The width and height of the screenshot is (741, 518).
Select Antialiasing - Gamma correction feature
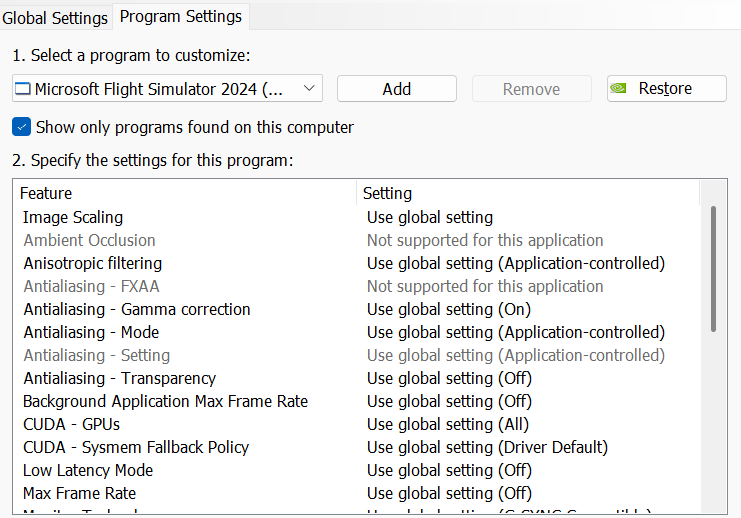point(137,309)
